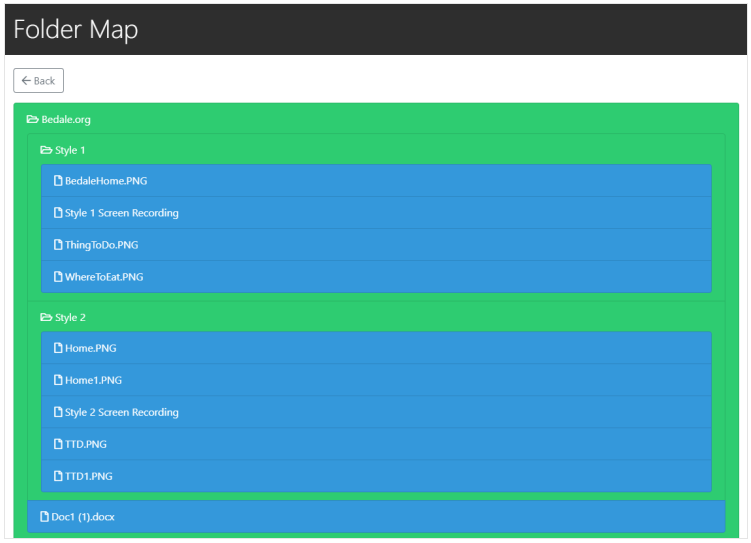Select the TTD.PNG file name
This screenshot has height=543, width=751.
point(86,444)
